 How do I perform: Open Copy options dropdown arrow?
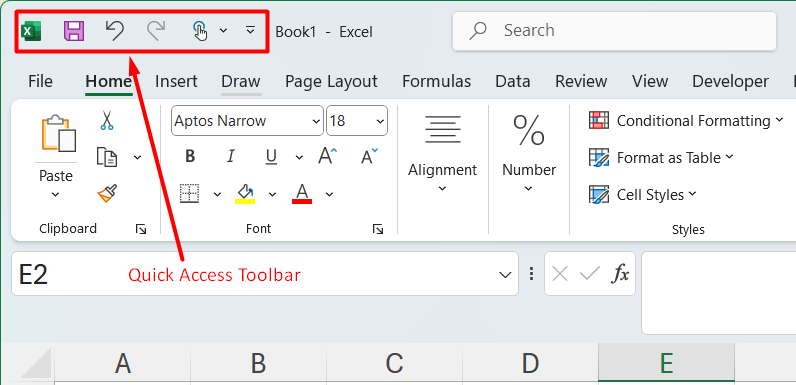tap(138, 157)
